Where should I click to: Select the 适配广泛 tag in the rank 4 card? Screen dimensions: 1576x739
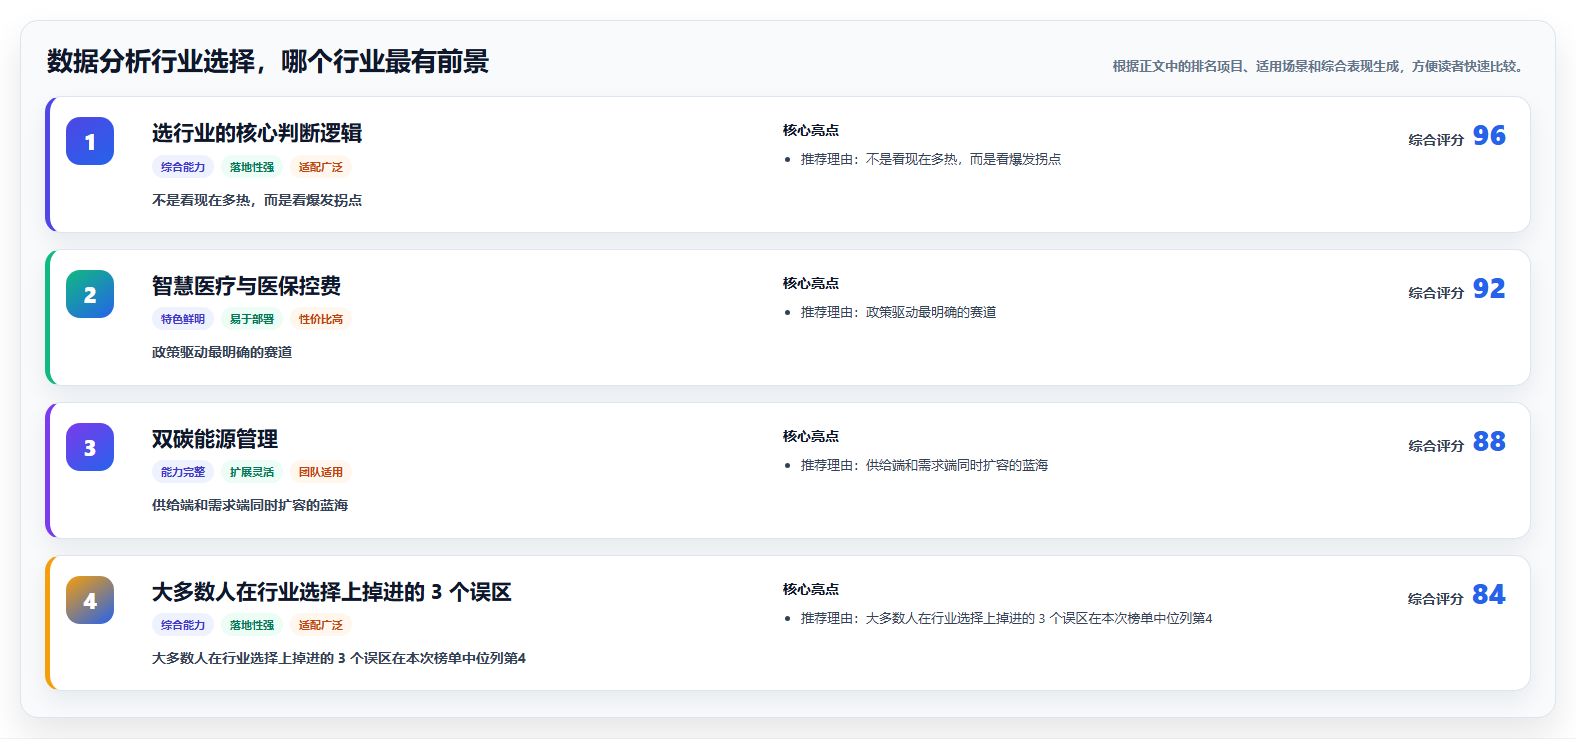coord(321,625)
